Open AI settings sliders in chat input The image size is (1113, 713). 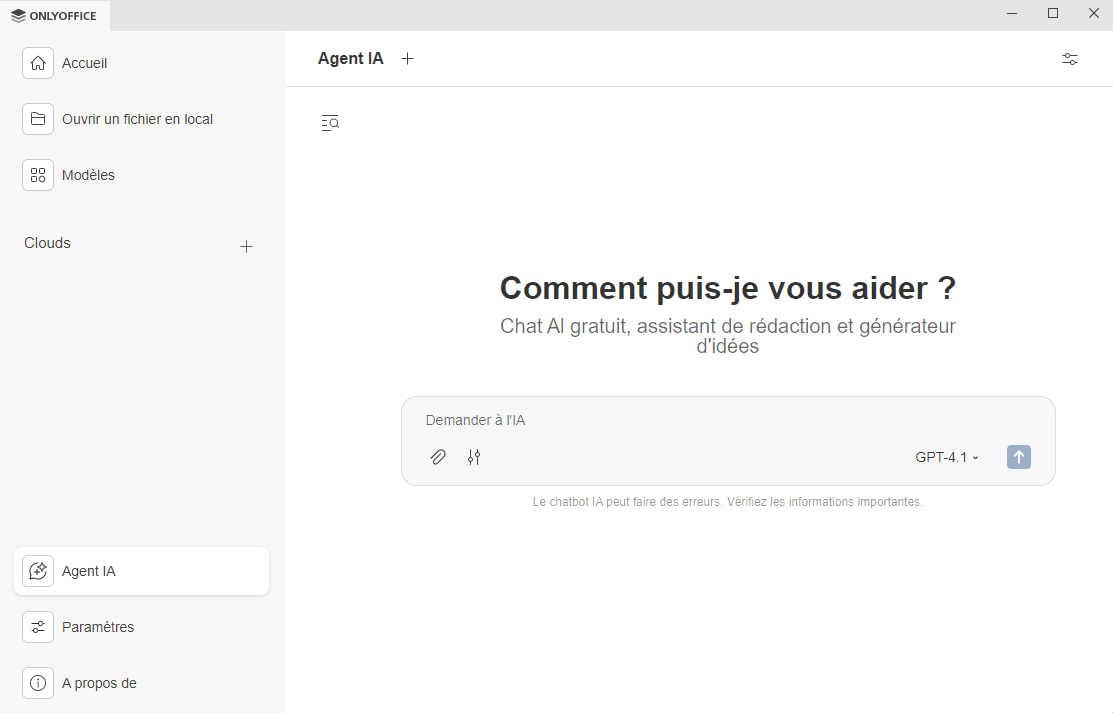click(474, 457)
